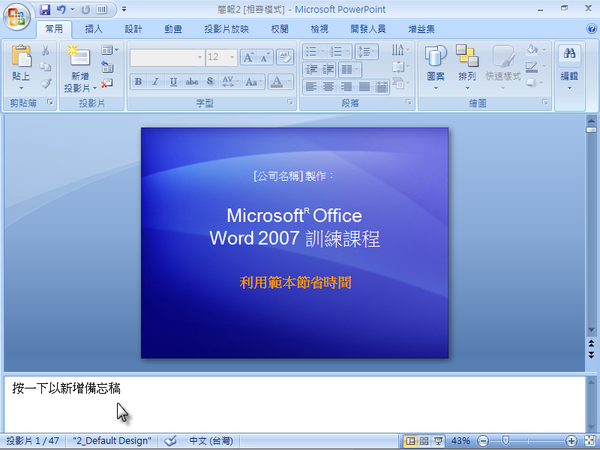Zoom out with minus button
This screenshot has height=450, width=600.
(x=483, y=441)
